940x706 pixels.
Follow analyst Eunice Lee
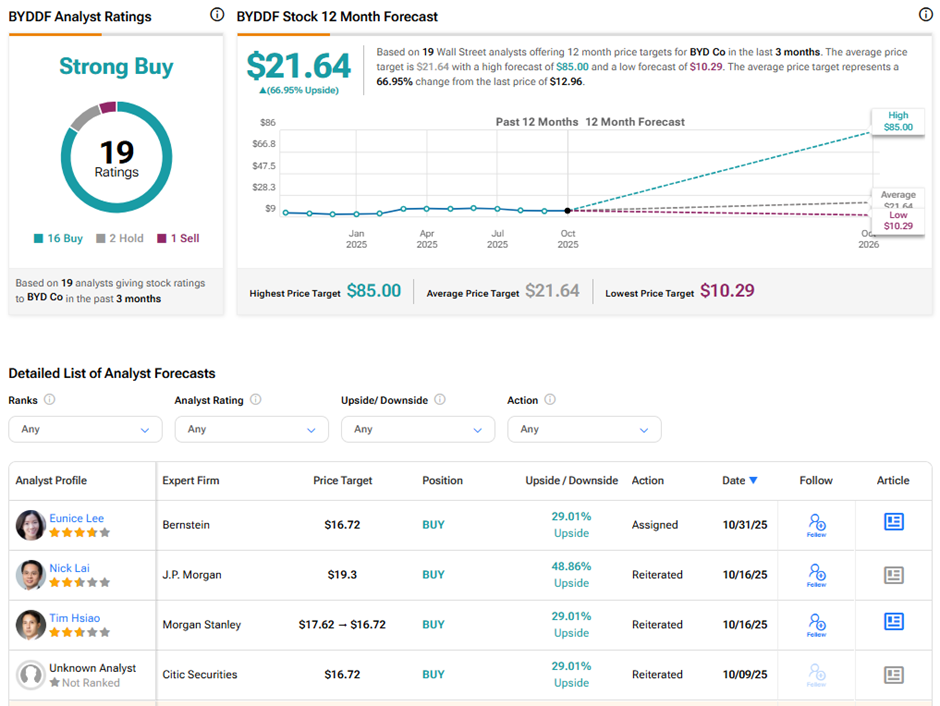(x=816, y=524)
